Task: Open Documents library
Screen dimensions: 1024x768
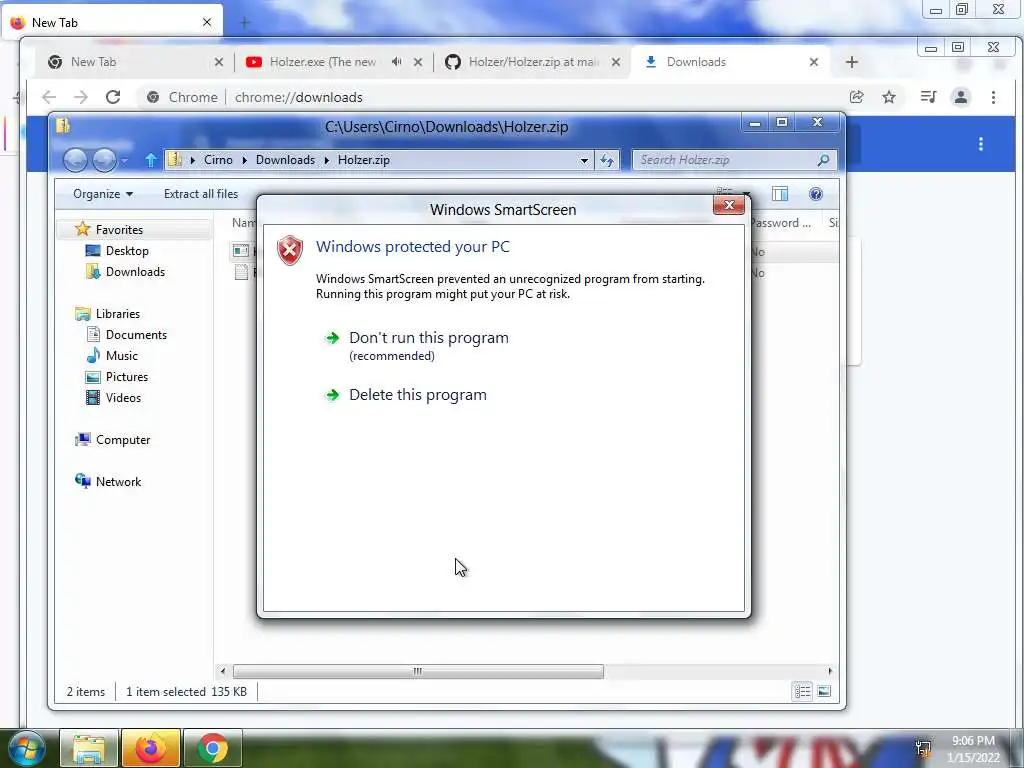Action: tap(136, 334)
